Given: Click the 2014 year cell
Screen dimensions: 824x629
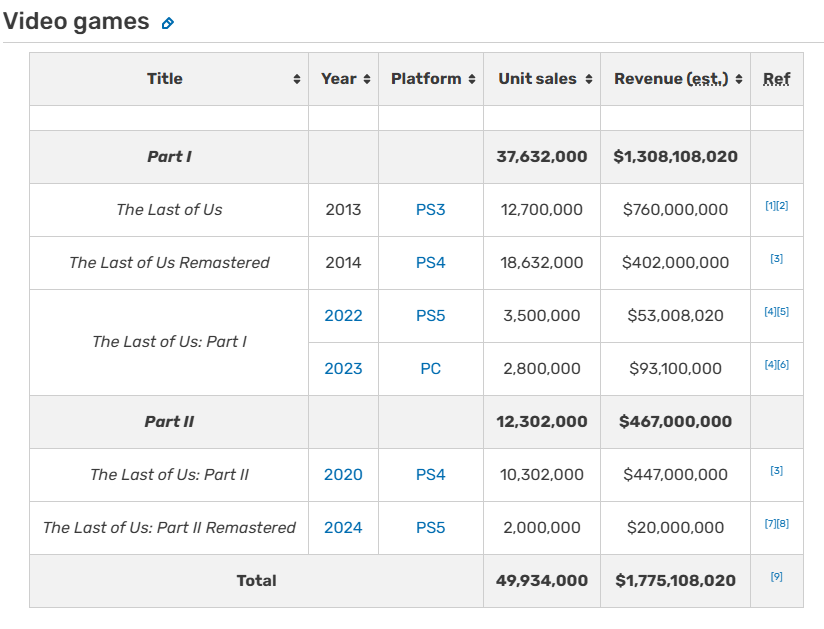Looking at the screenshot, I should coord(343,262).
